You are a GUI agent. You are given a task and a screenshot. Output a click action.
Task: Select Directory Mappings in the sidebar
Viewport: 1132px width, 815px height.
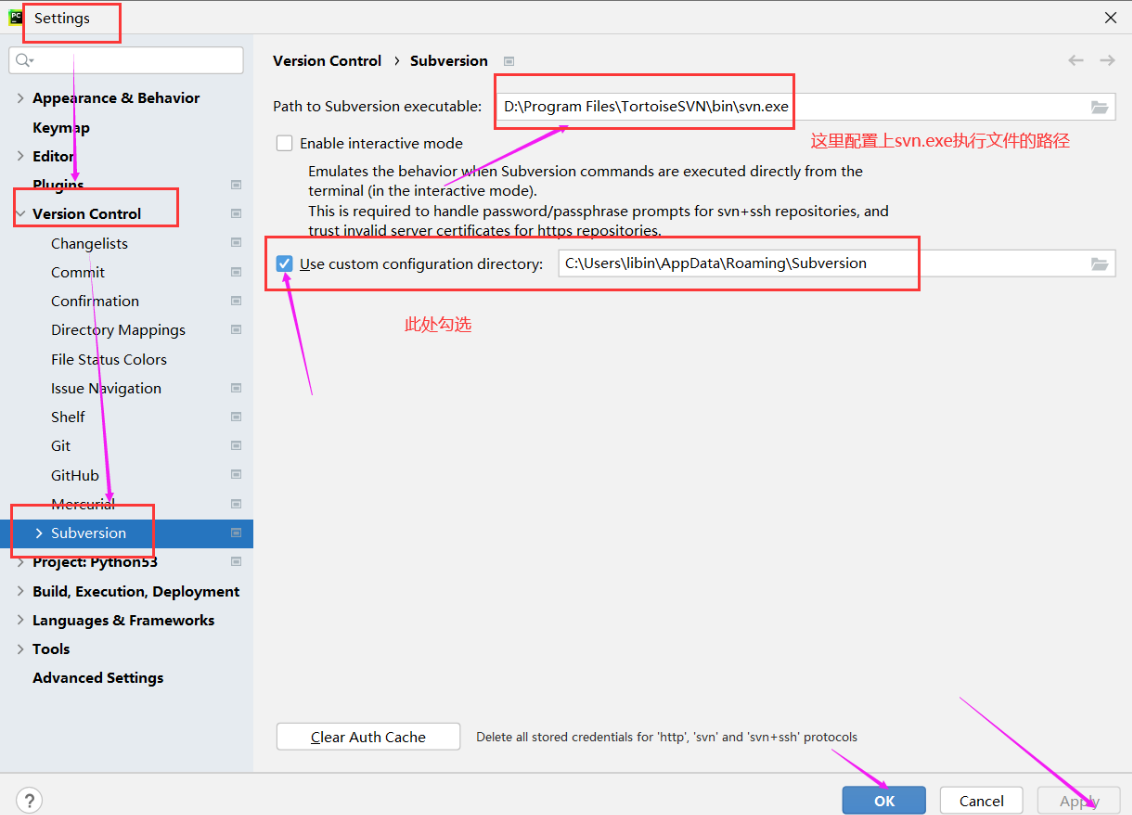[x=118, y=330]
